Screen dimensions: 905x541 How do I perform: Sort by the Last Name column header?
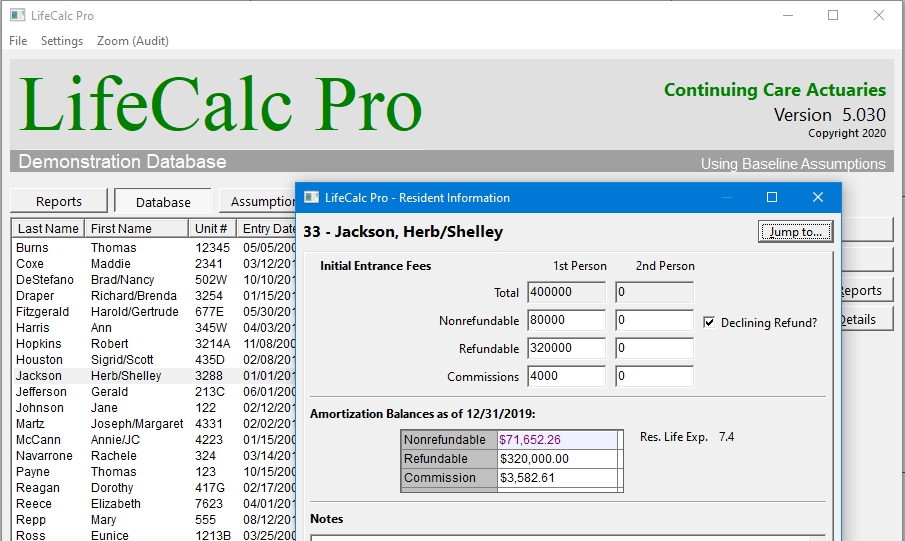(x=48, y=229)
